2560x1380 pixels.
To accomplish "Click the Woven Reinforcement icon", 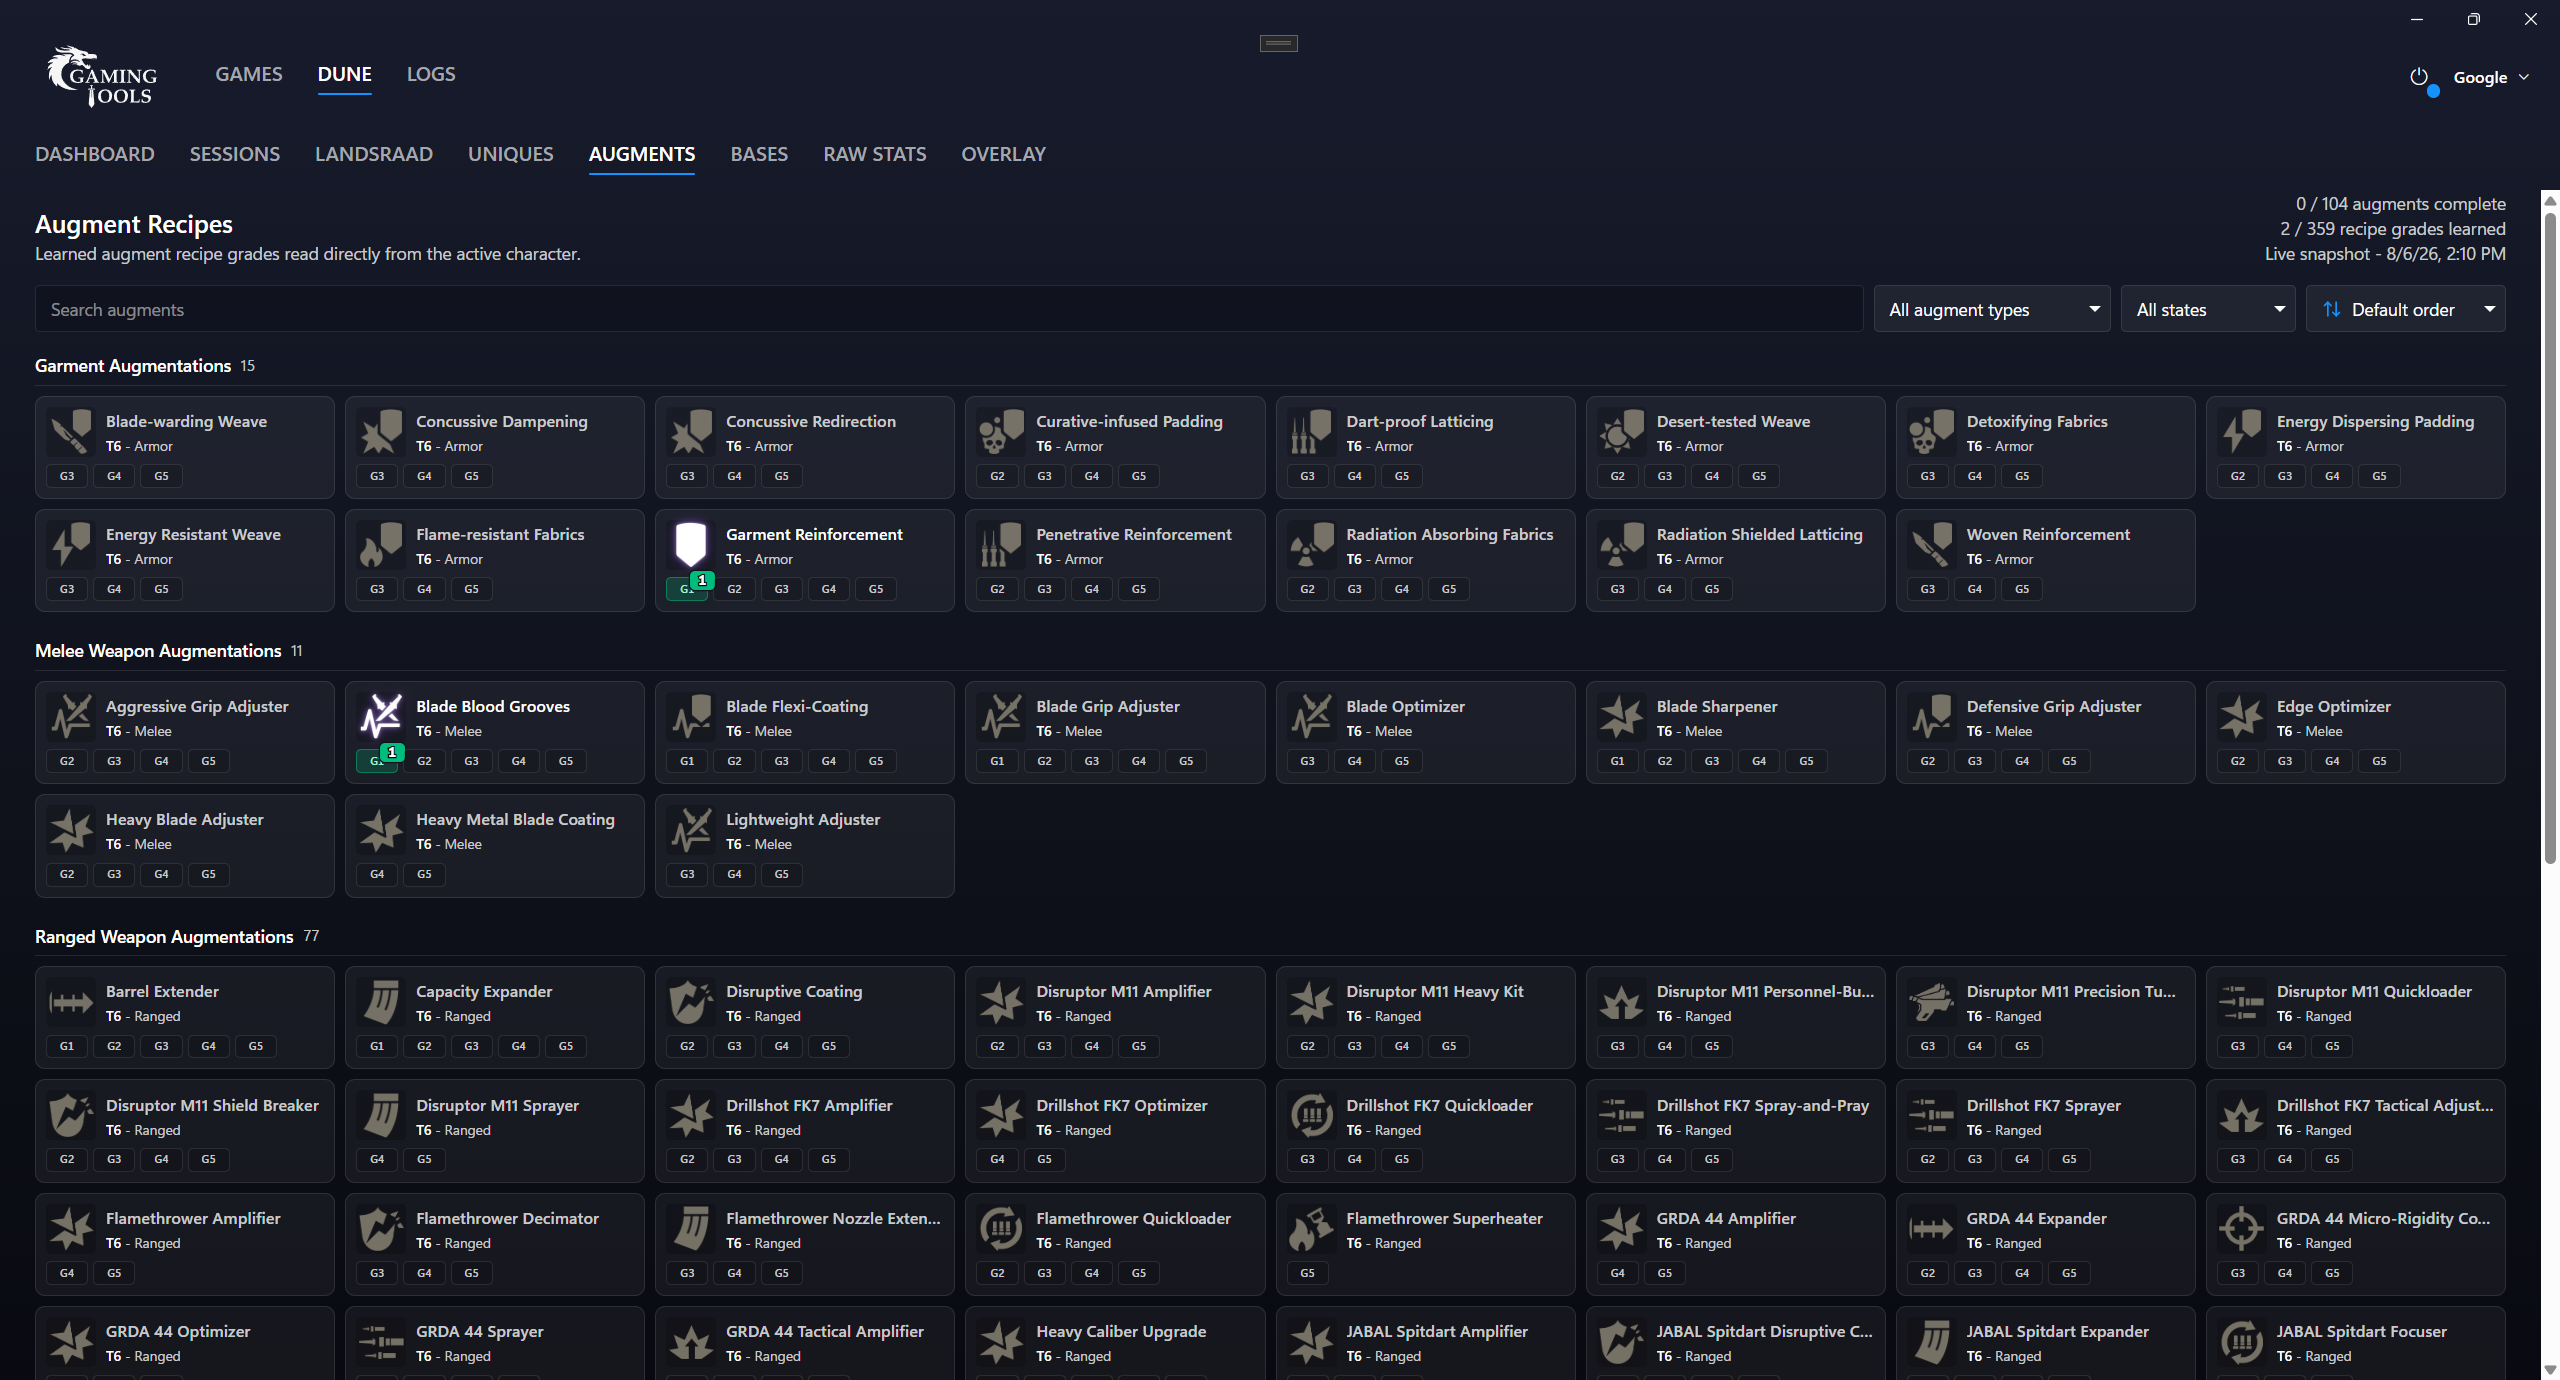I will tap(1931, 546).
